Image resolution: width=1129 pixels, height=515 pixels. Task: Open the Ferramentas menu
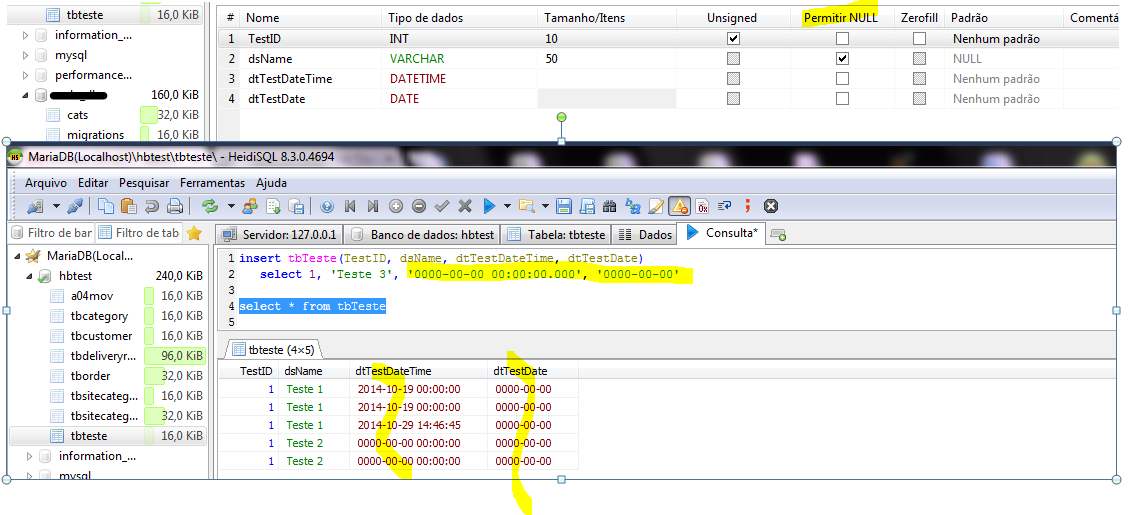(x=212, y=183)
